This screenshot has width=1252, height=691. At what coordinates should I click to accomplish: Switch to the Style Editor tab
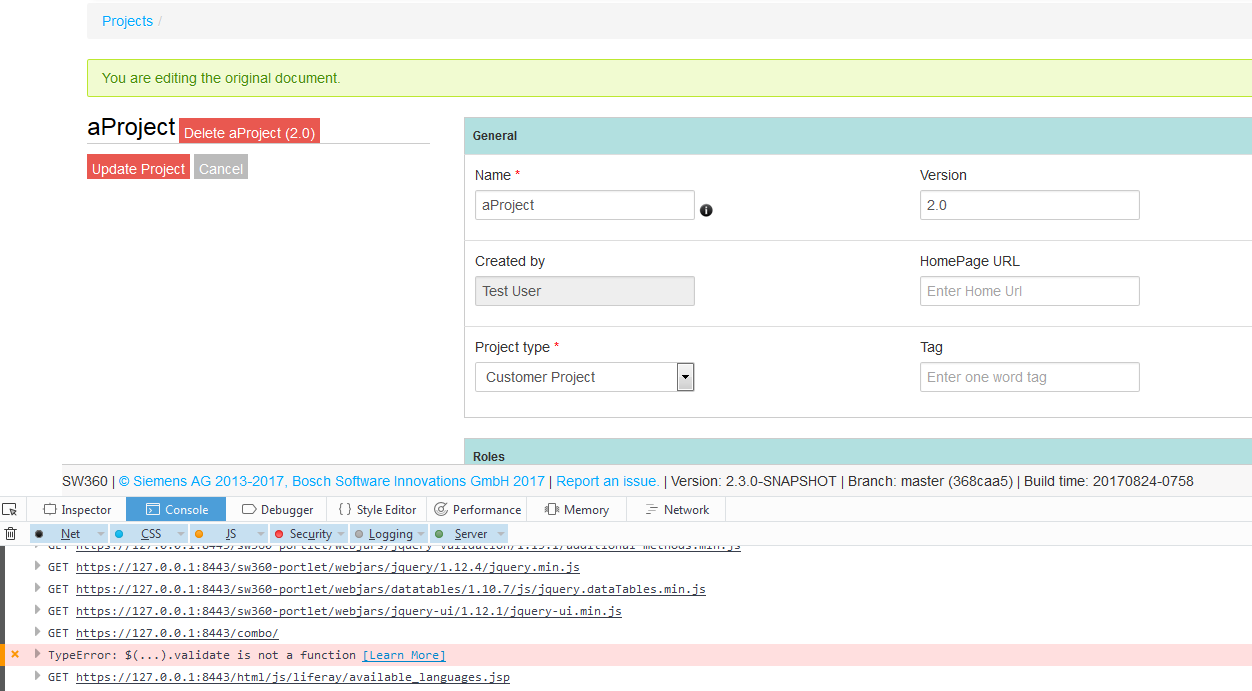coord(377,509)
